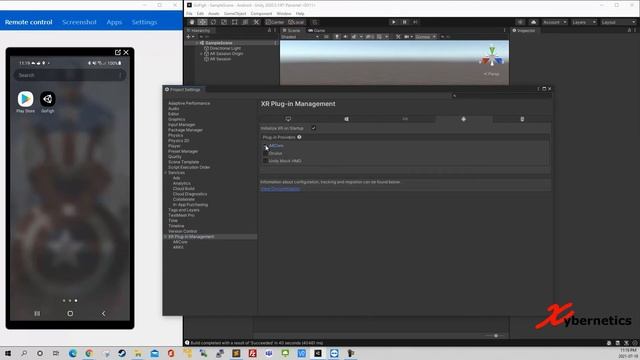The height and width of the screenshot is (360, 640).
Task: Expand AR Session Origin hierarchy item
Action: click(201, 53)
